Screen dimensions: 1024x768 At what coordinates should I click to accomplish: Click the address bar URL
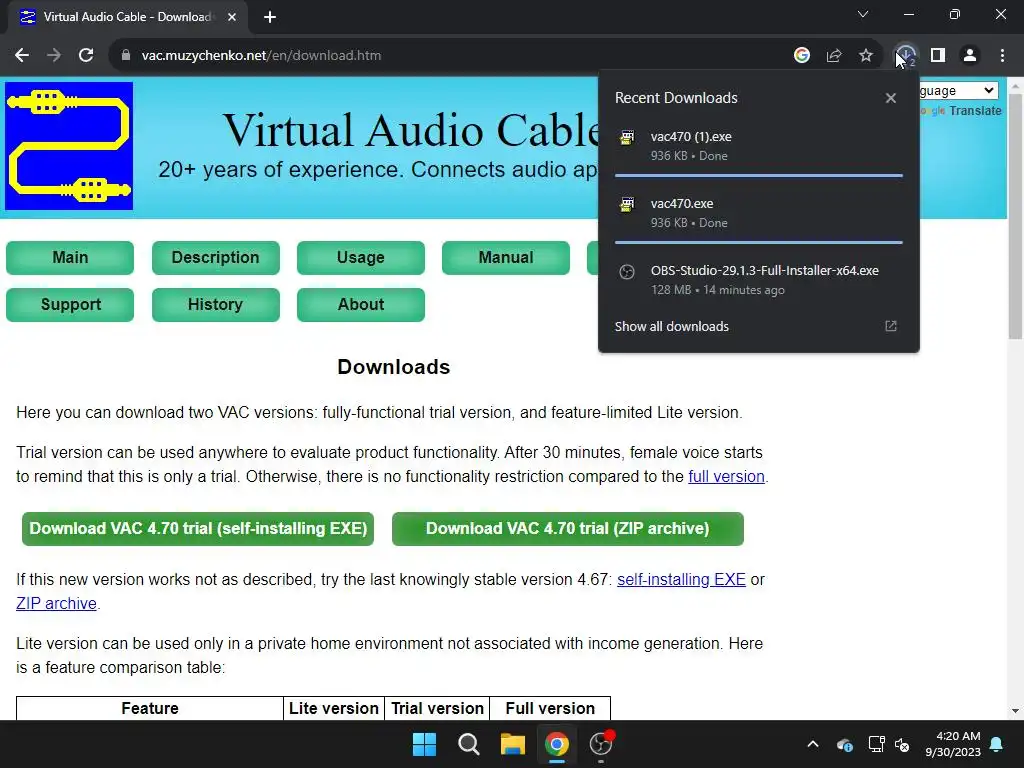(x=261, y=56)
